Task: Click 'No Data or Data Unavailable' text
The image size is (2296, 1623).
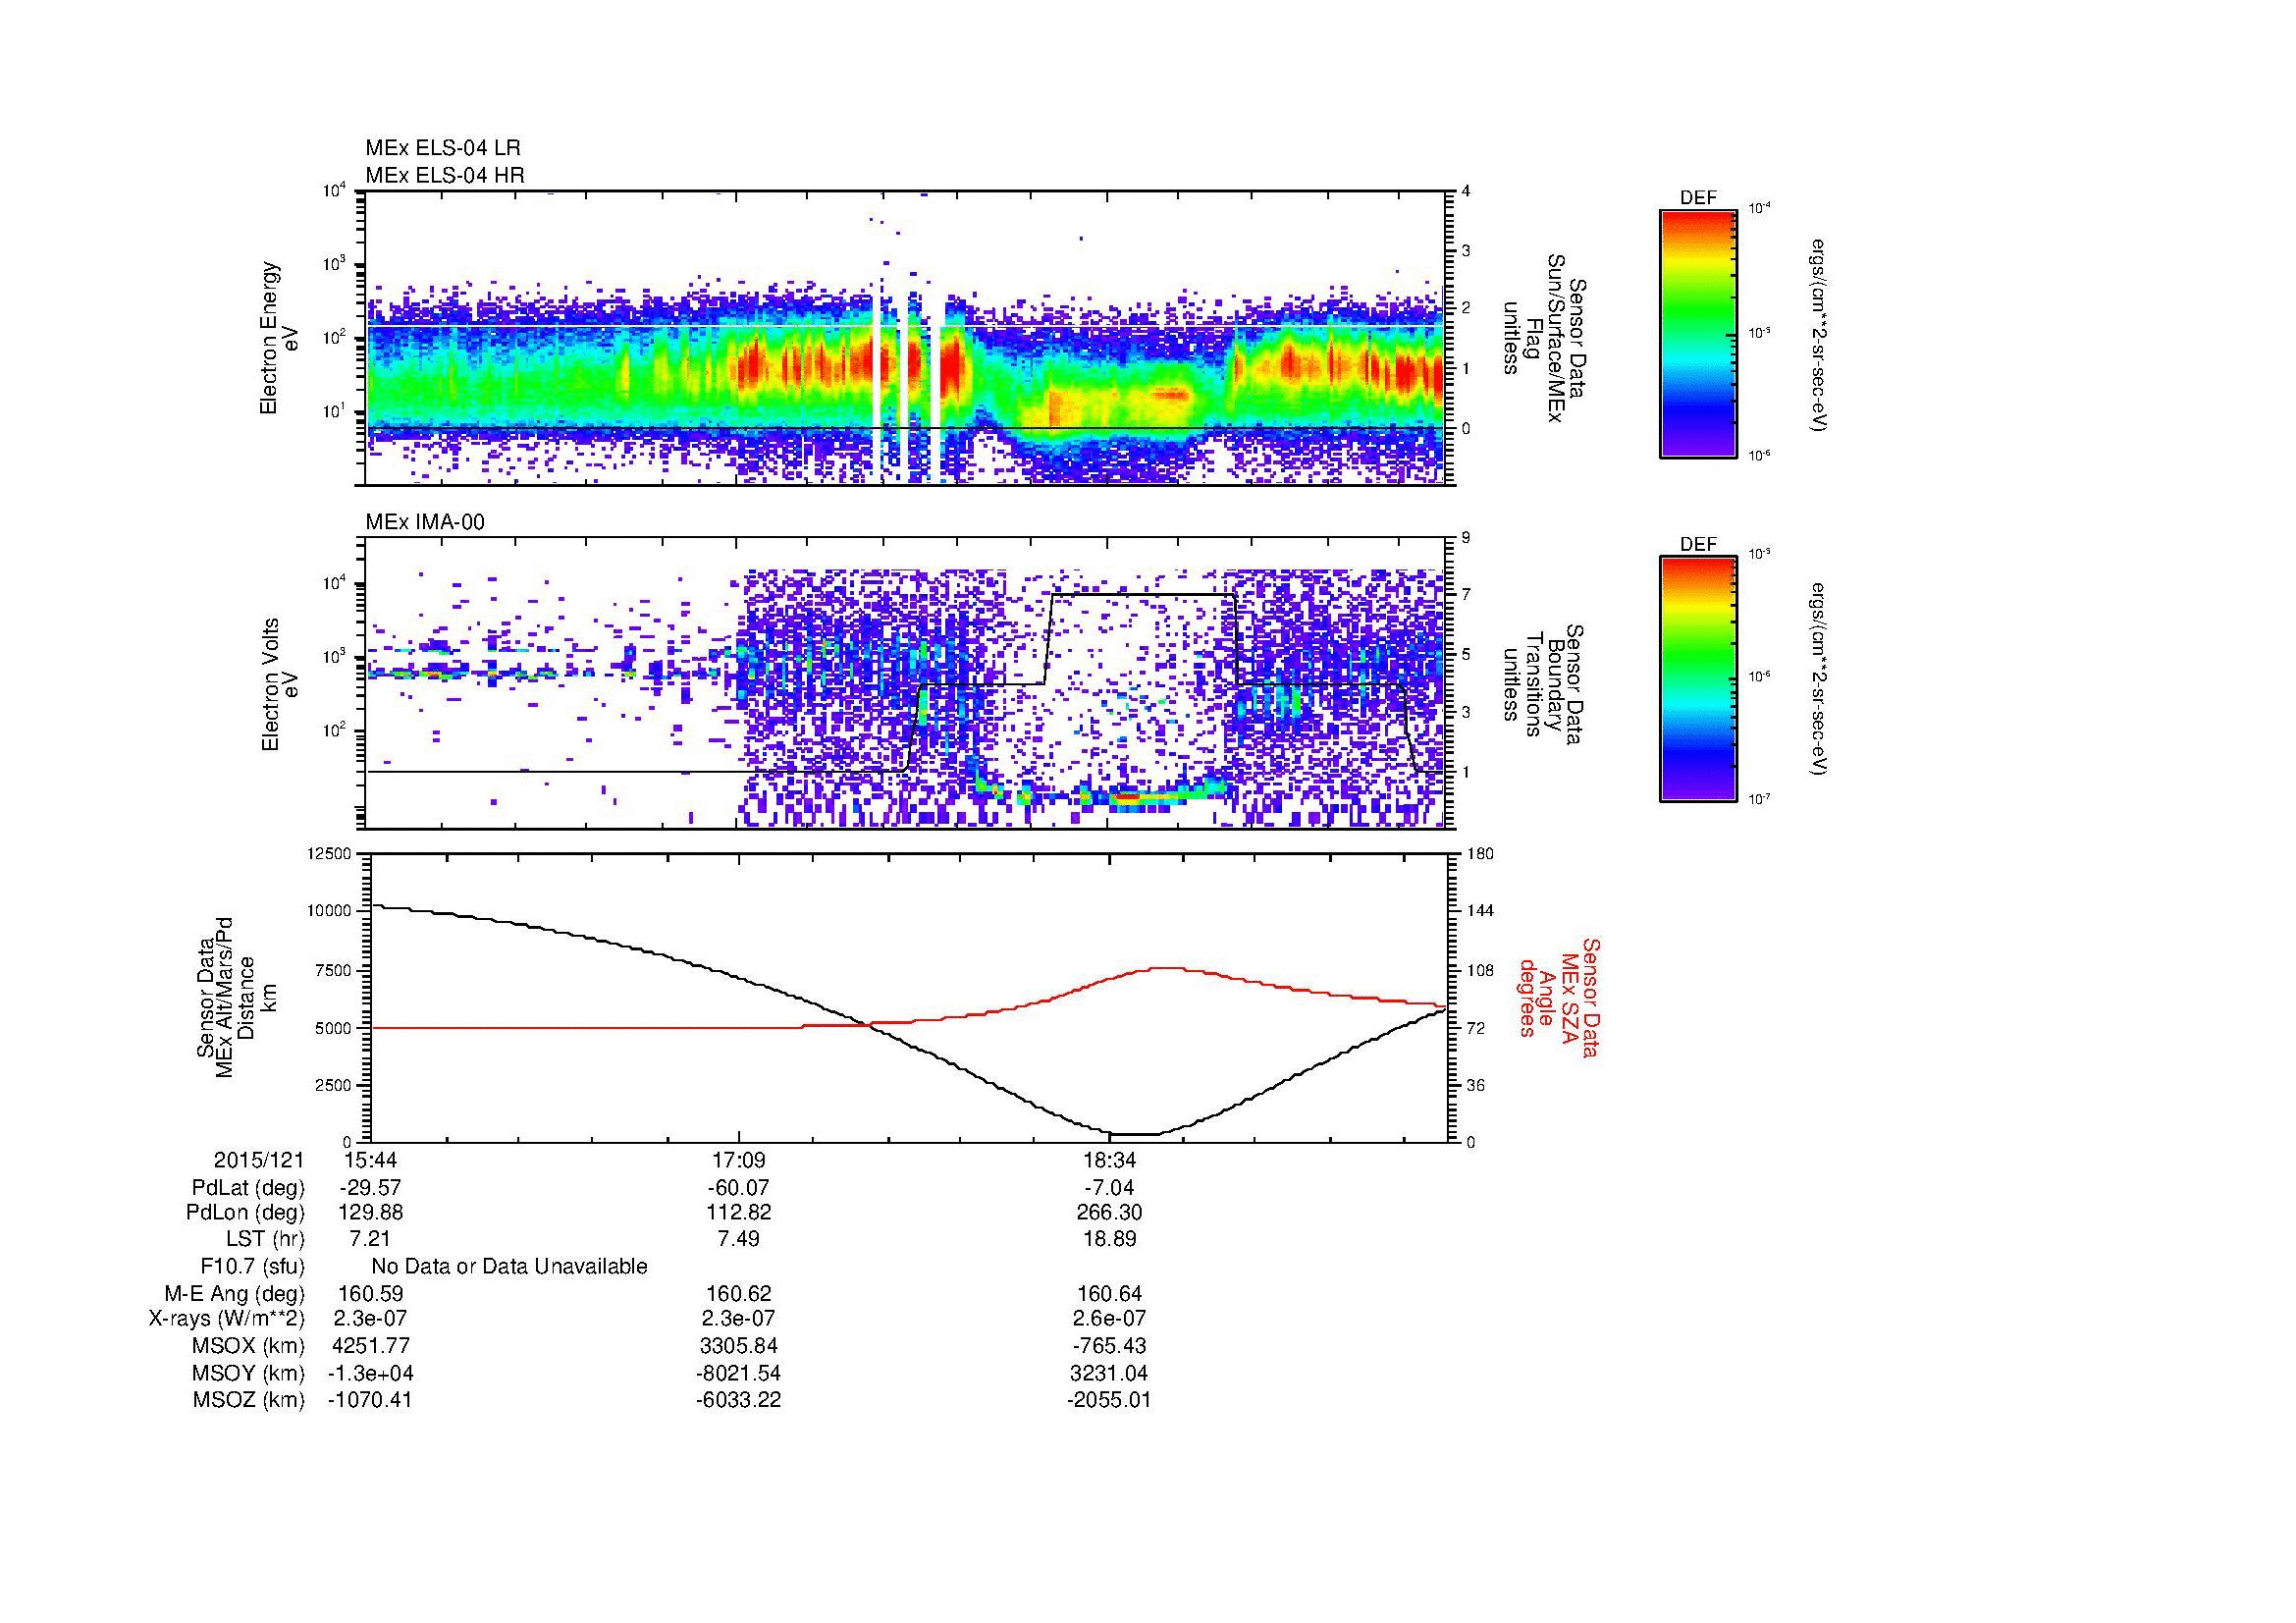Action: (x=509, y=1267)
